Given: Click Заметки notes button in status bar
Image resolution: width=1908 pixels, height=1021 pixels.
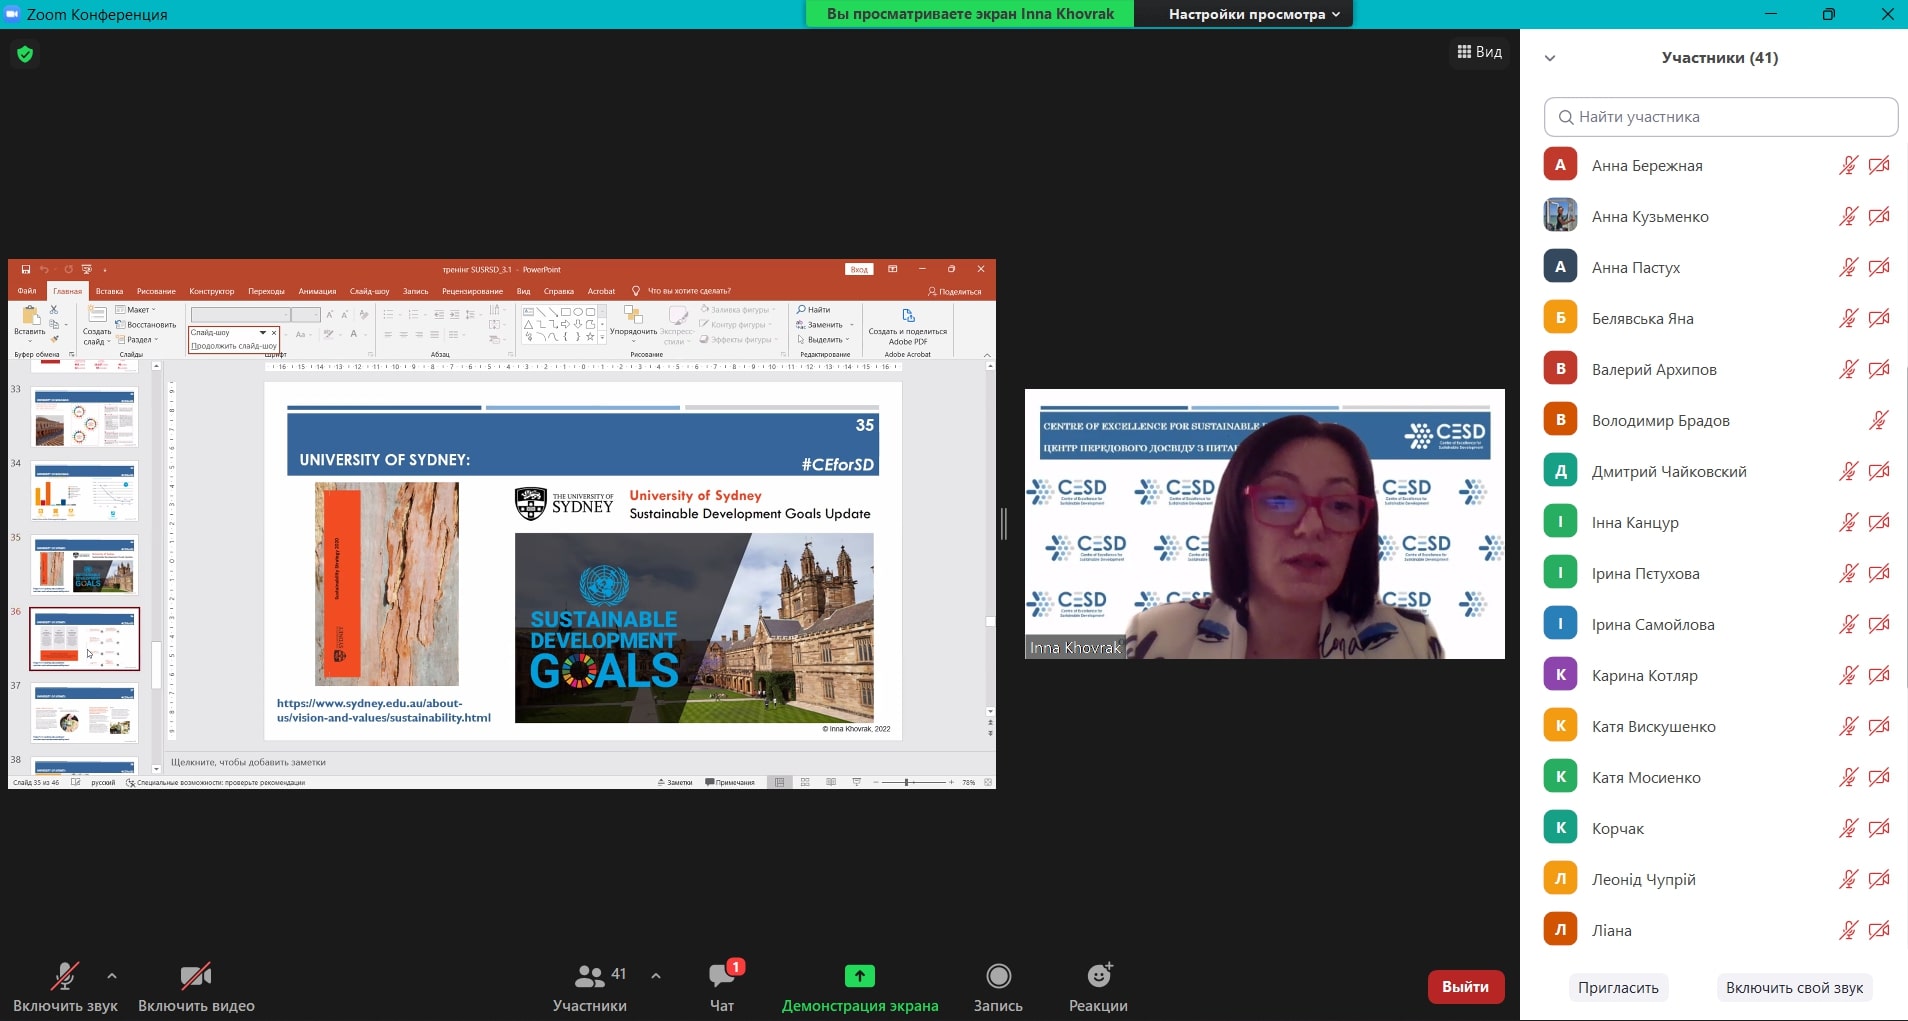Looking at the screenshot, I should tap(675, 782).
